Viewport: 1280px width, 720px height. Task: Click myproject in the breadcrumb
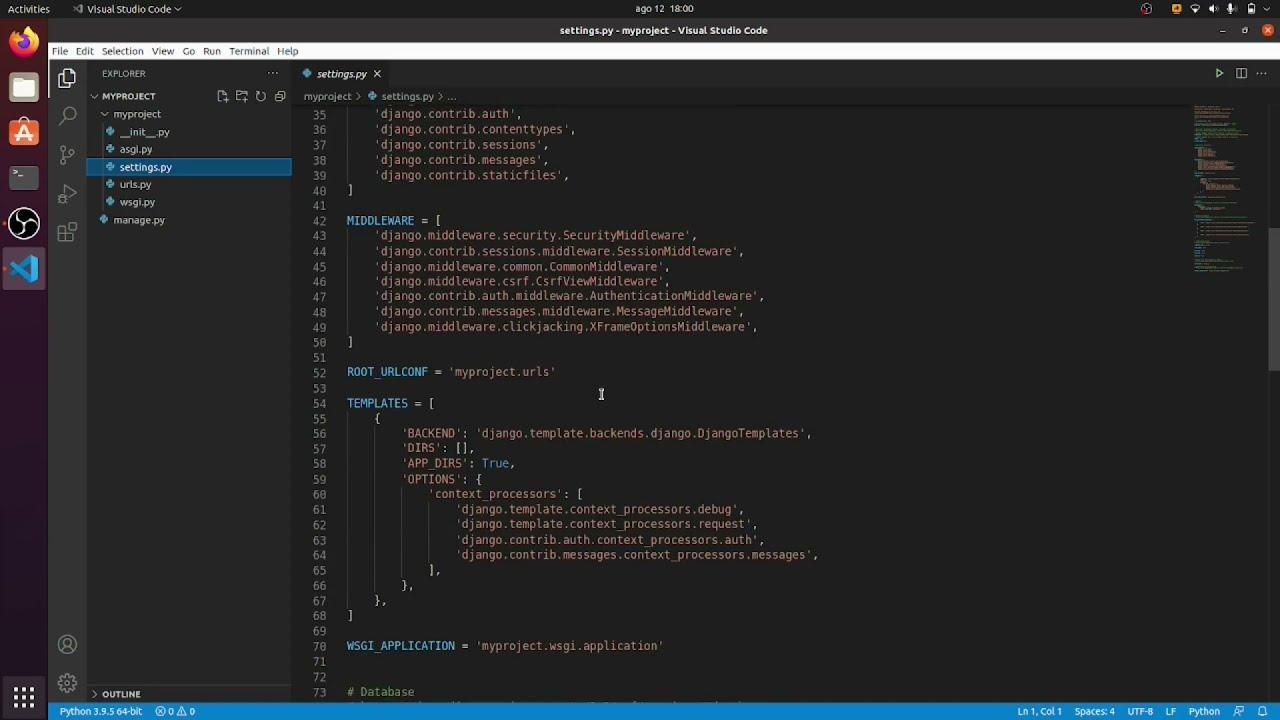click(327, 96)
